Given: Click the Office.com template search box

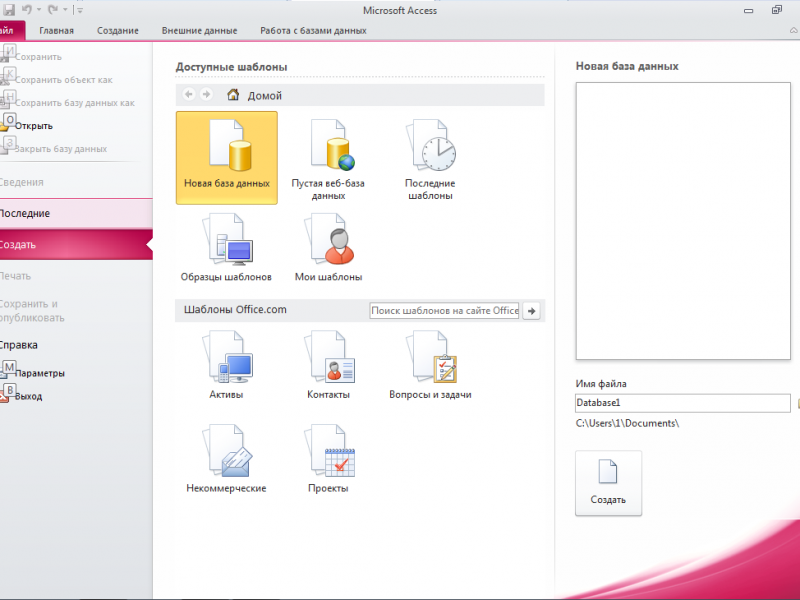Looking at the screenshot, I should tap(444, 311).
